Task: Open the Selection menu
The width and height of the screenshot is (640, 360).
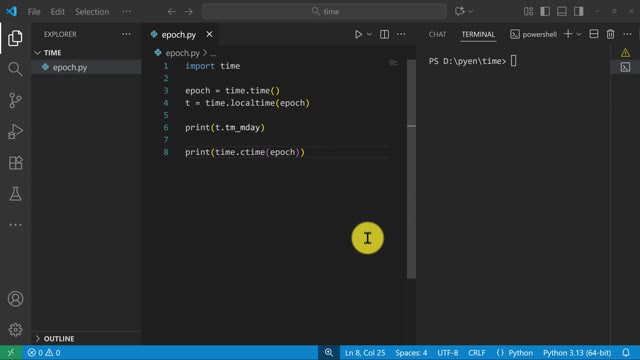Action: [92, 11]
